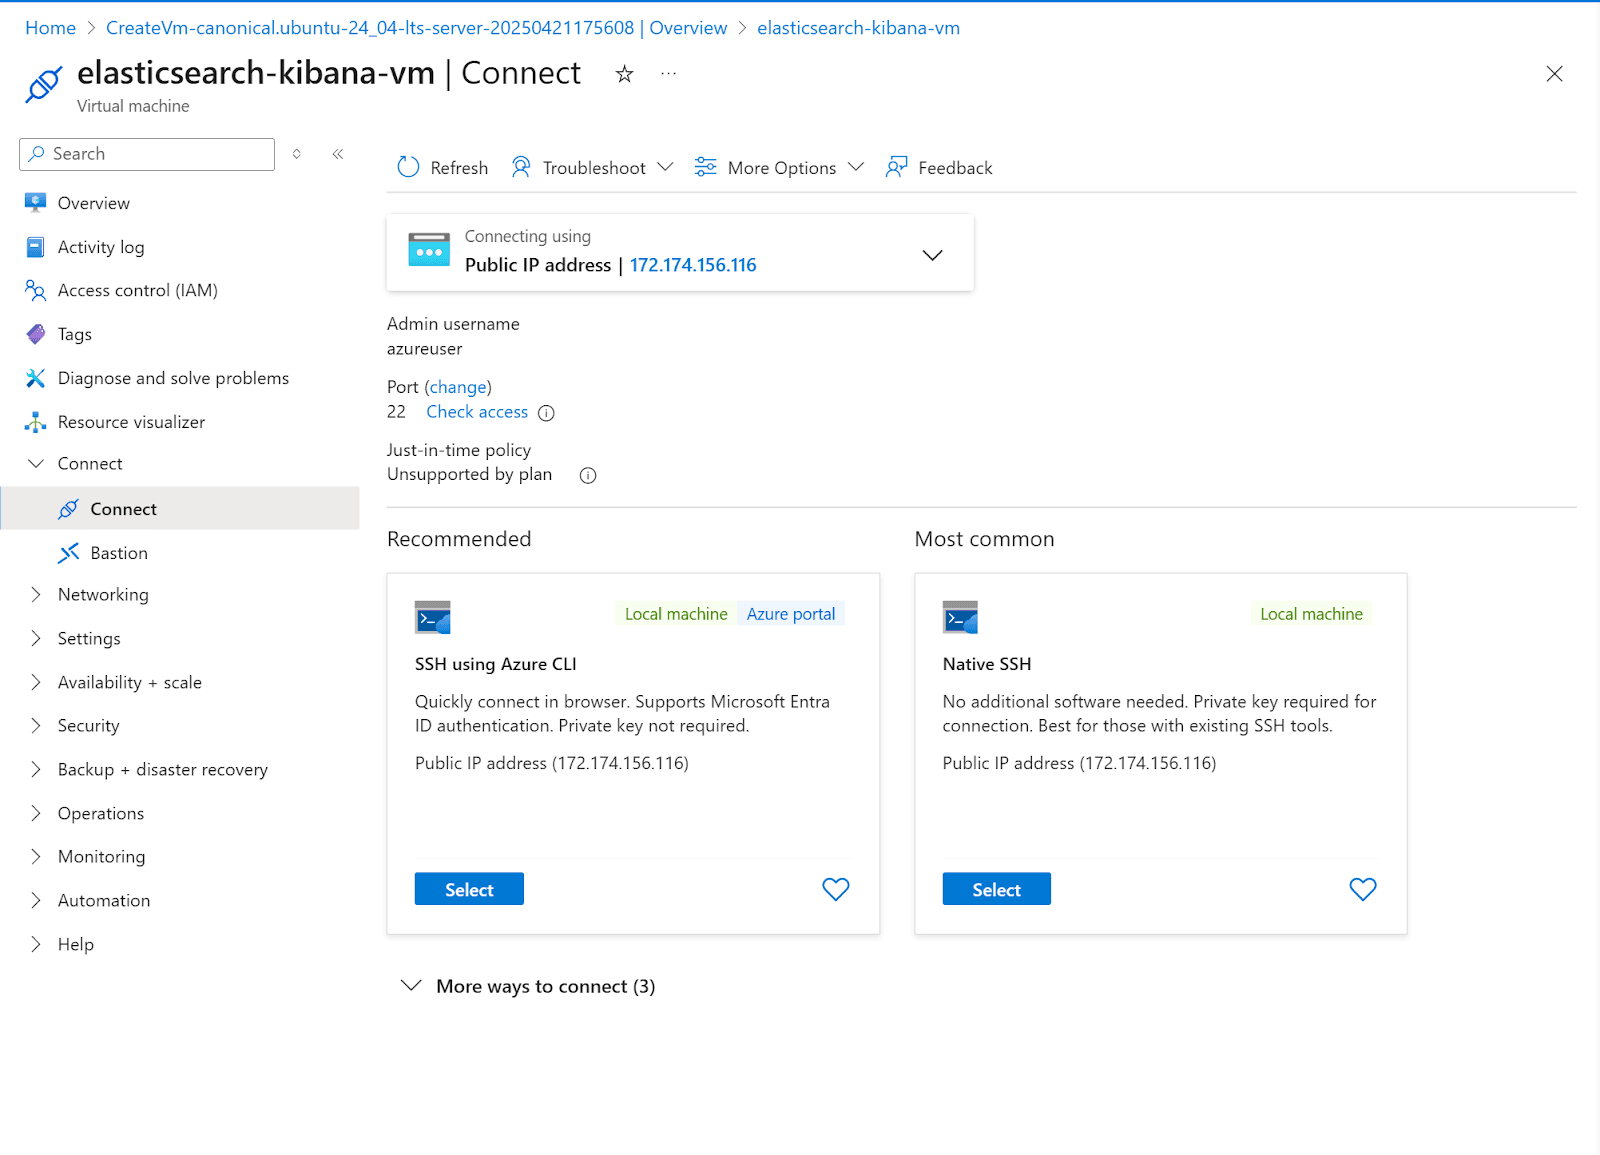The width and height of the screenshot is (1600, 1155).
Task: Switch to the Overview page
Action: (x=93, y=202)
